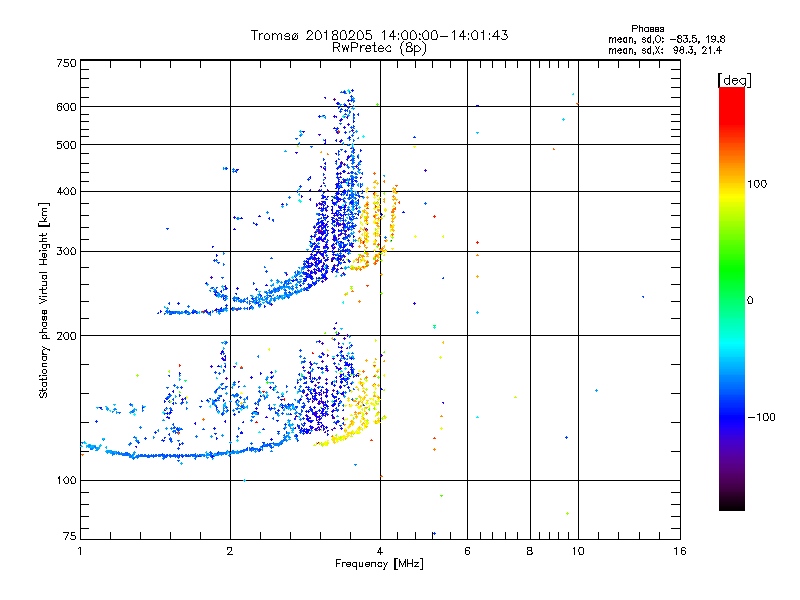
Task: Click y-axis tick label '100'
Action: click(x=66, y=481)
